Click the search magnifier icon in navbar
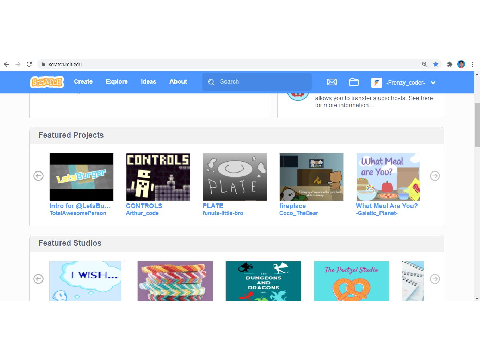 click(x=211, y=82)
